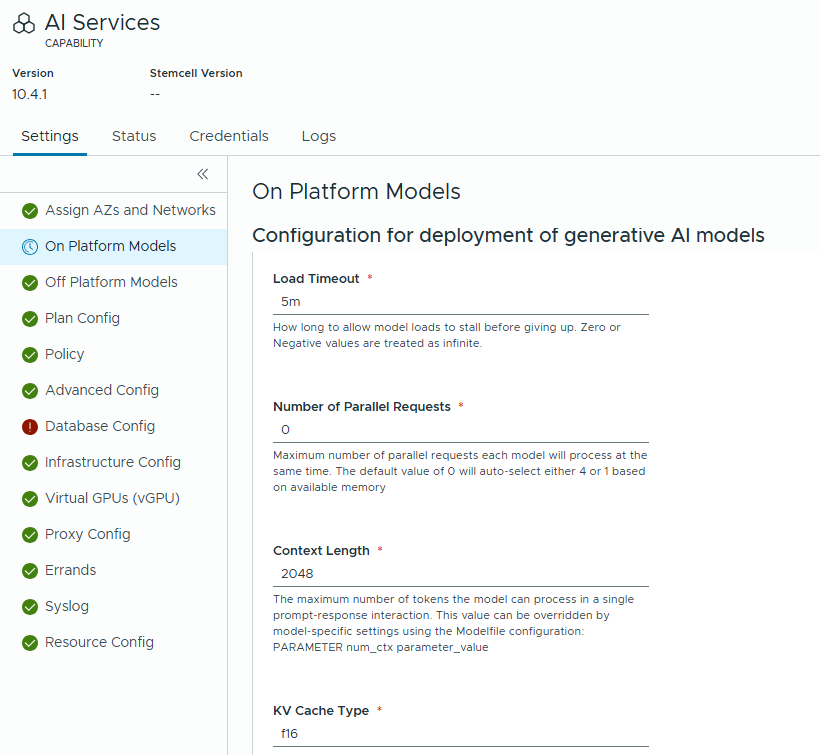Click the green check icon beside Plan Config
820x755 pixels.
(30, 319)
